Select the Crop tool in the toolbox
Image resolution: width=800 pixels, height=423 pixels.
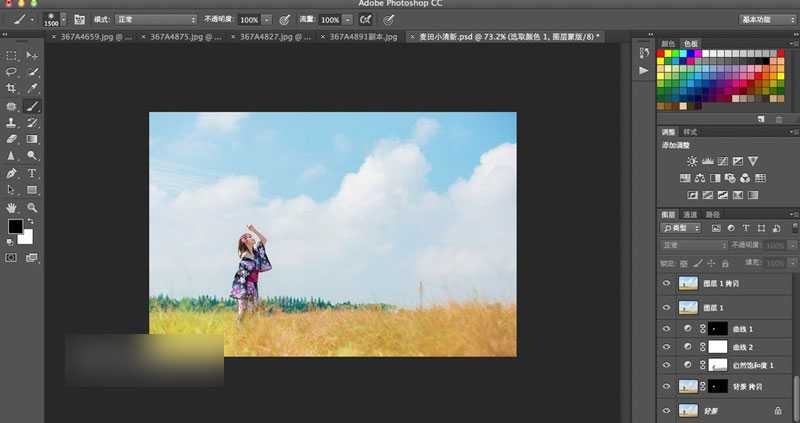12,89
